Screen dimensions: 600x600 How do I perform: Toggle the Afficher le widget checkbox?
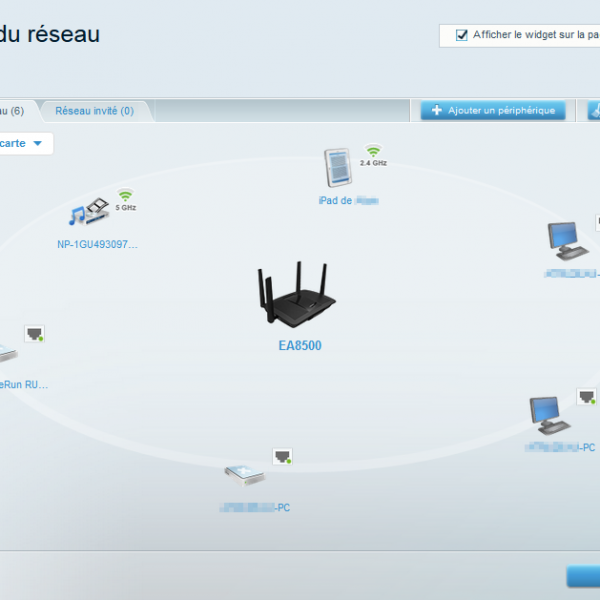click(462, 35)
